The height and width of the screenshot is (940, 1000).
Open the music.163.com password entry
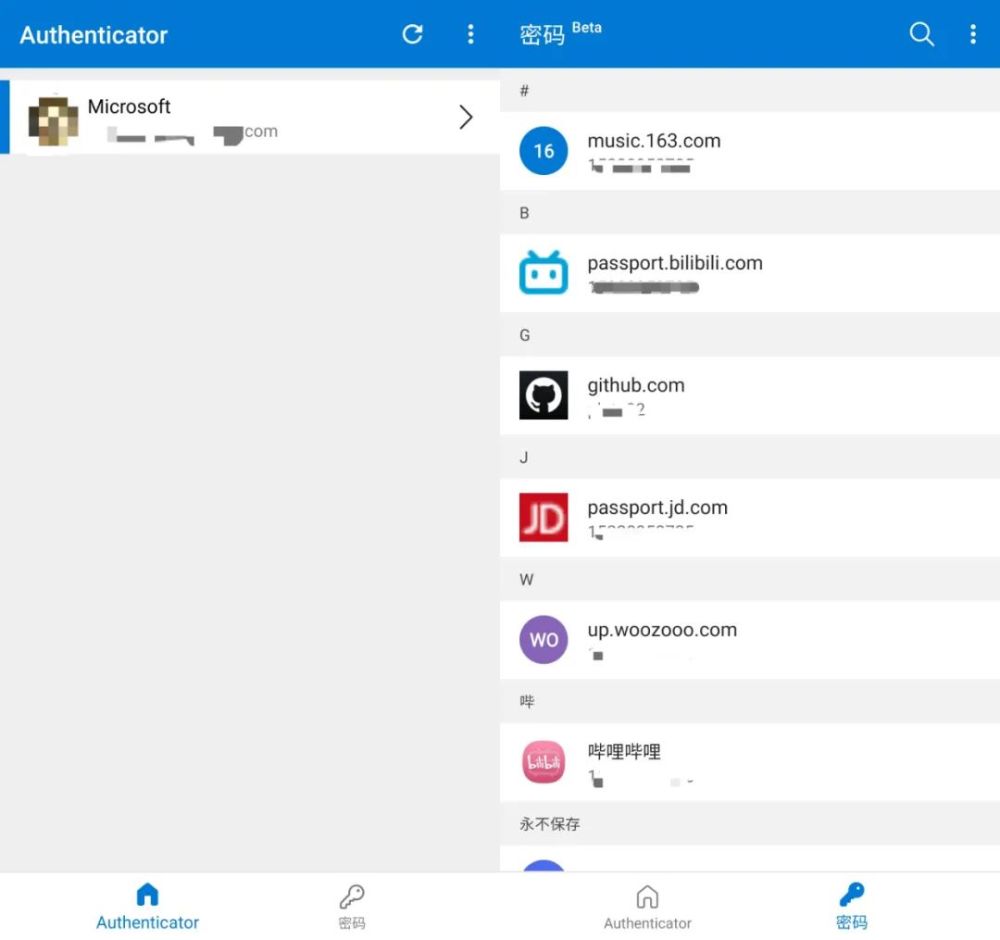(750, 151)
